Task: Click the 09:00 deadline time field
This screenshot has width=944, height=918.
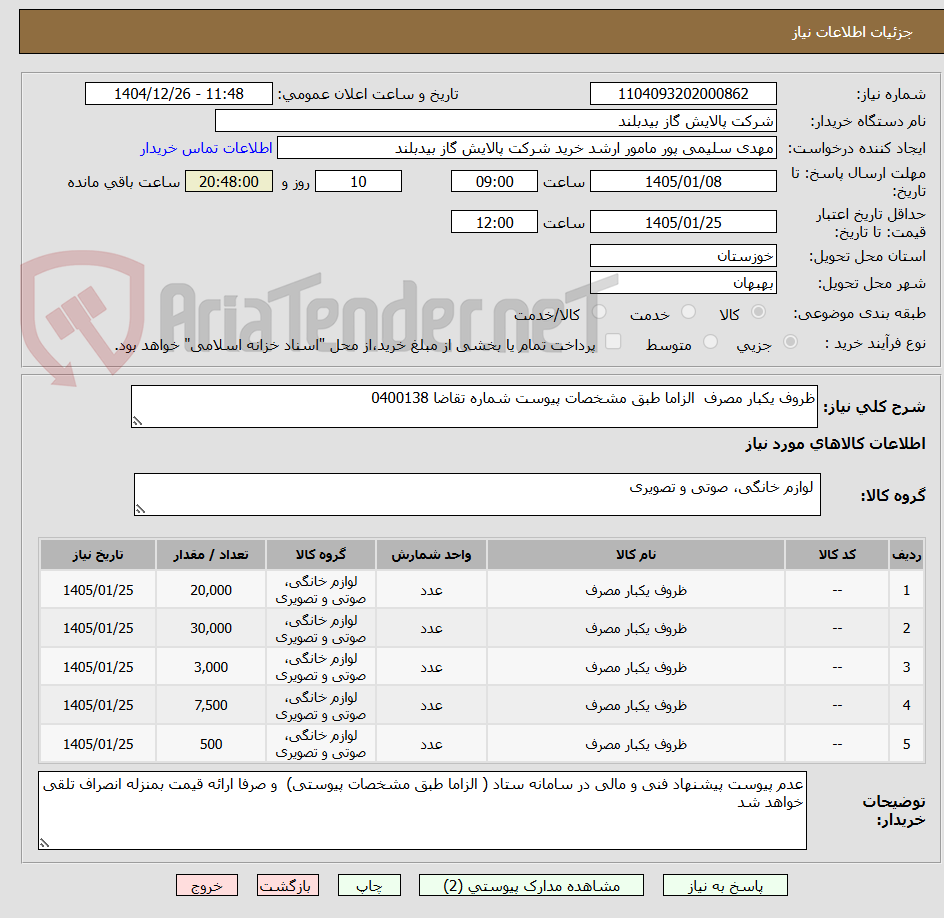Action: tap(494, 181)
